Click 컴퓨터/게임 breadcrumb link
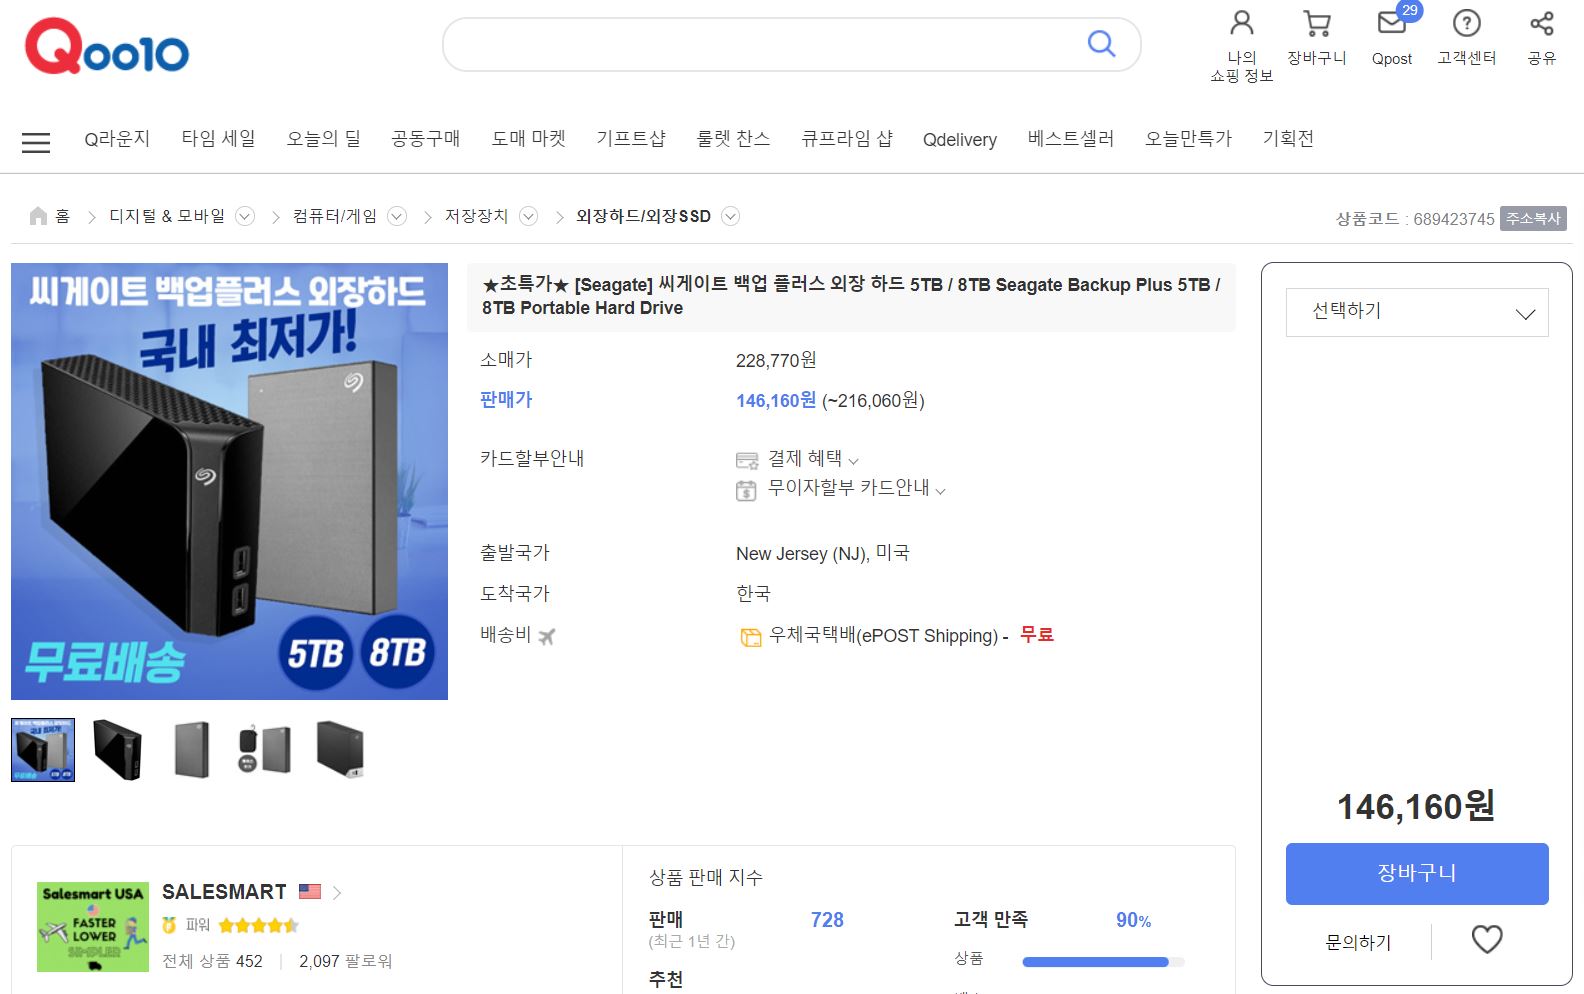This screenshot has width=1584, height=994. pos(335,216)
